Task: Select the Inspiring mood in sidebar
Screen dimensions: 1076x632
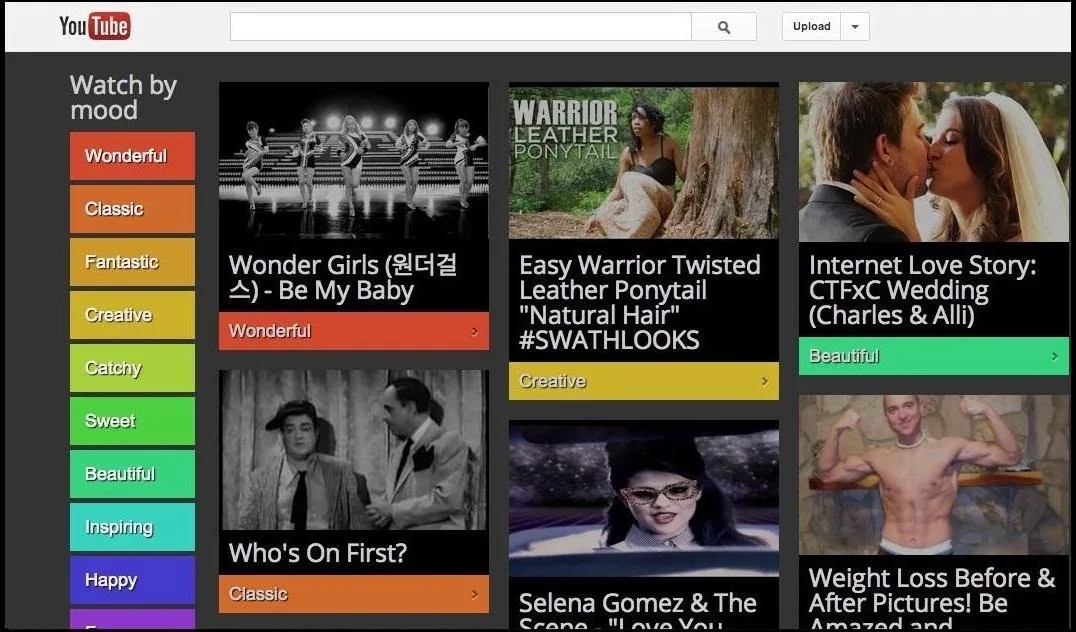Action: (132, 527)
